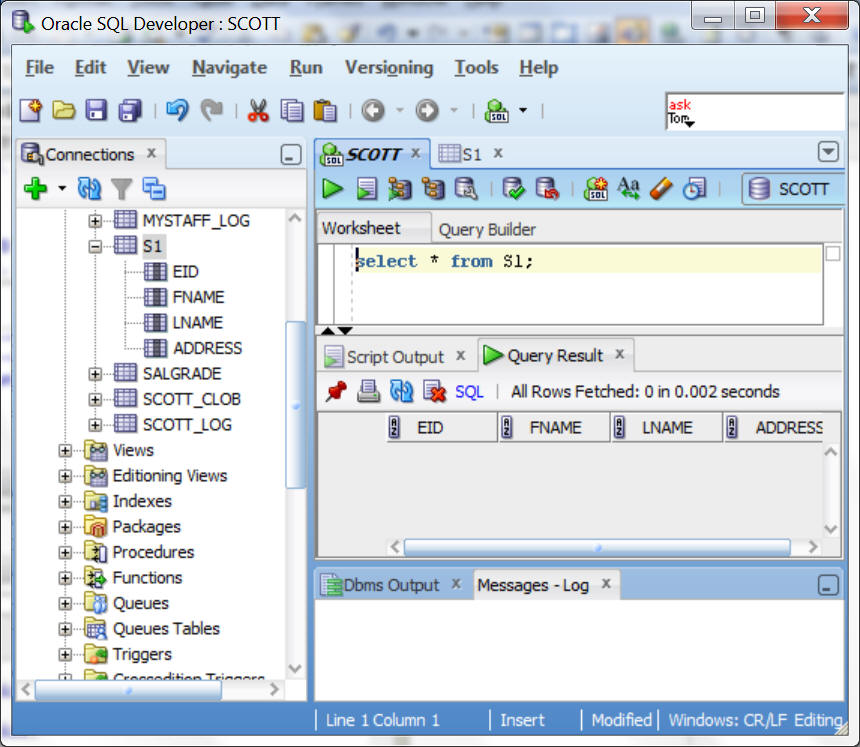860x747 pixels.
Task: Collapse the S1 table node
Action: (x=95, y=247)
